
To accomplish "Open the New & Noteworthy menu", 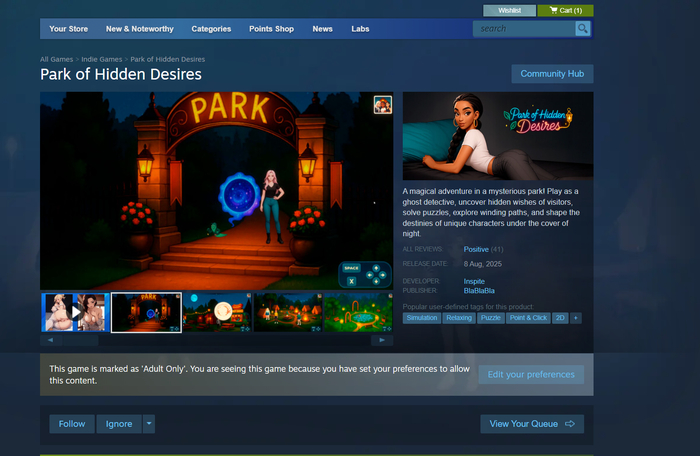I will (138, 29).
